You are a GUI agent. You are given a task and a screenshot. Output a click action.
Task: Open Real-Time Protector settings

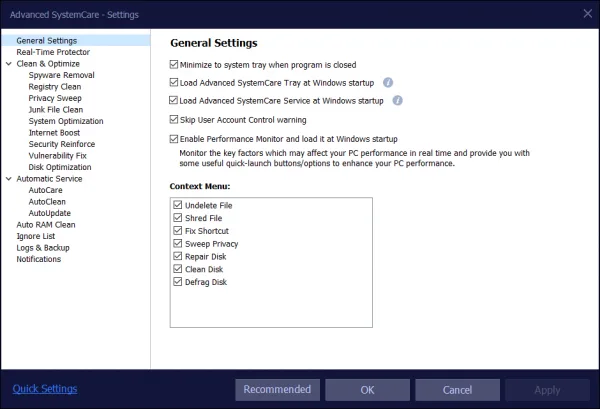click(53, 52)
